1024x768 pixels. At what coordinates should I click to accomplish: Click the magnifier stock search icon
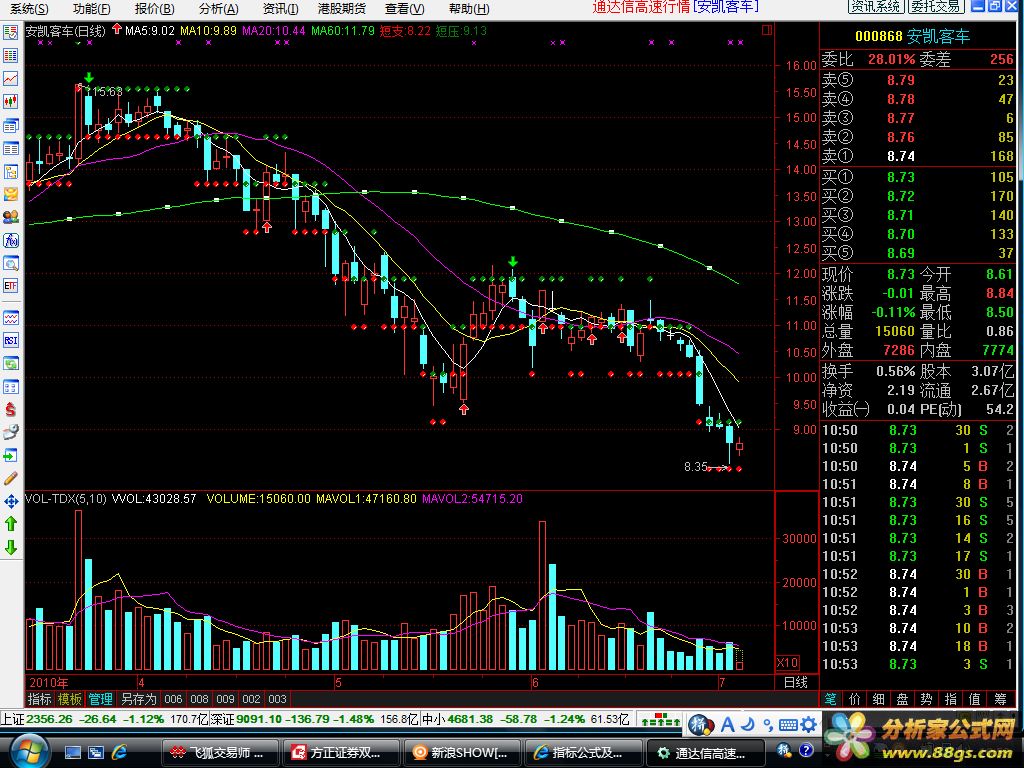coord(10,263)
